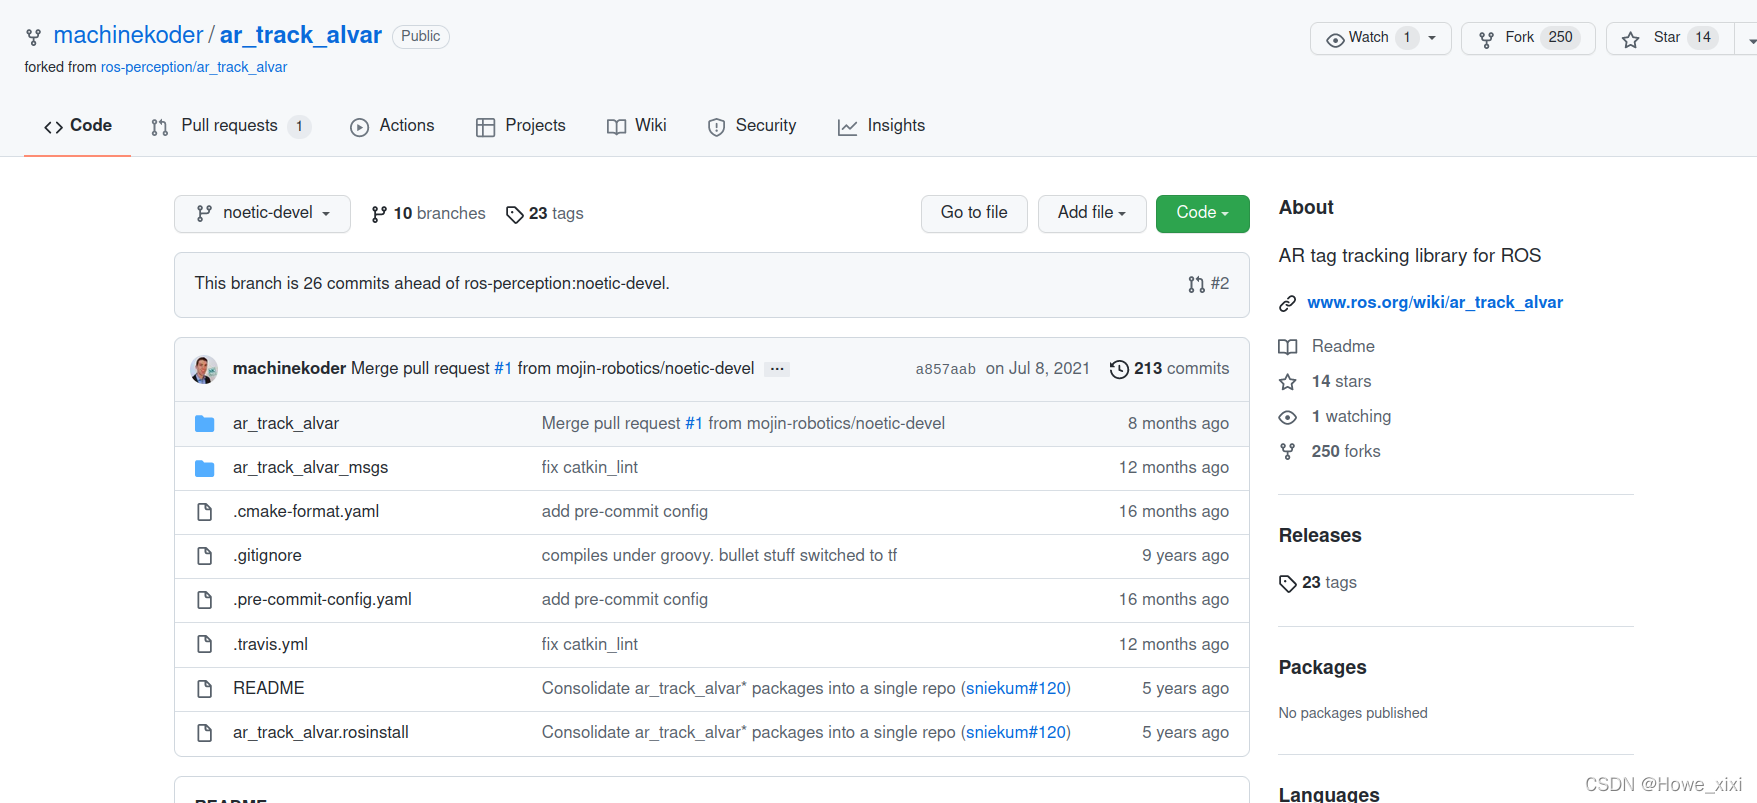Click the file icon for .cmake-format.yaml
Image resolution: width=1757 pixels, height=803 pixels.
205,512
